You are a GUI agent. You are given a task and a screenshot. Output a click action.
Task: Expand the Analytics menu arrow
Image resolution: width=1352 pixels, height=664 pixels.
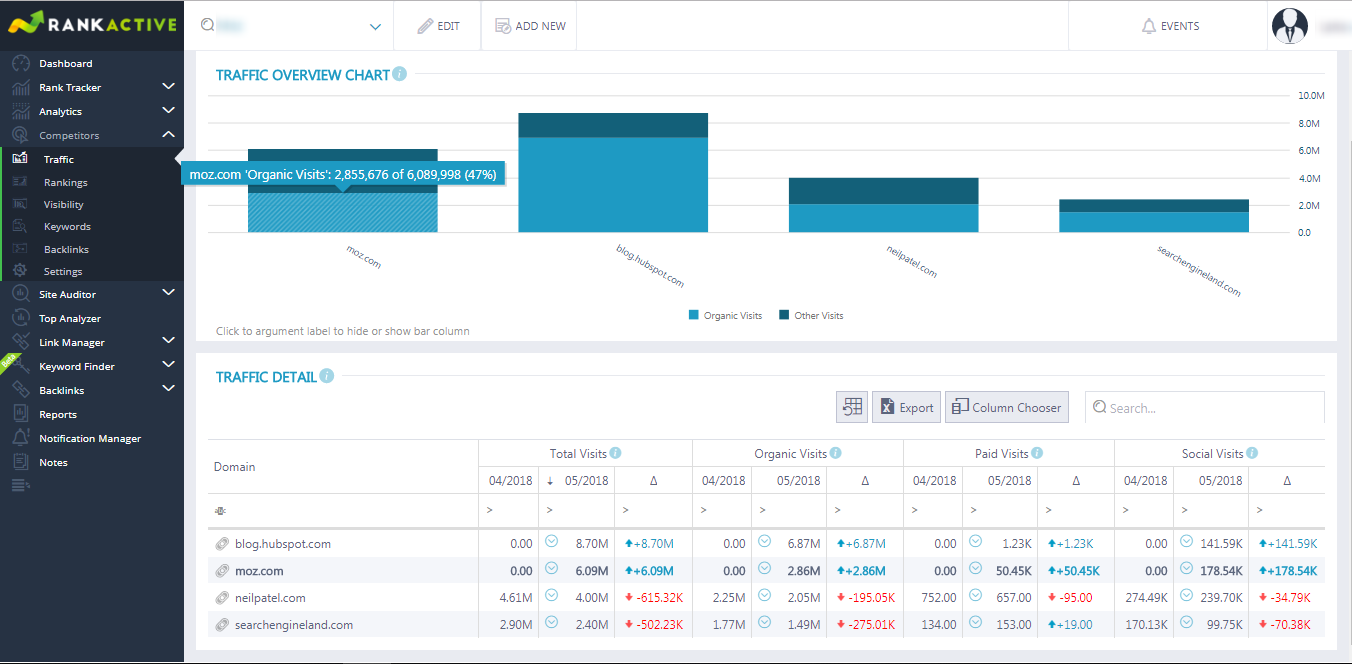click(x=168, y=110)
